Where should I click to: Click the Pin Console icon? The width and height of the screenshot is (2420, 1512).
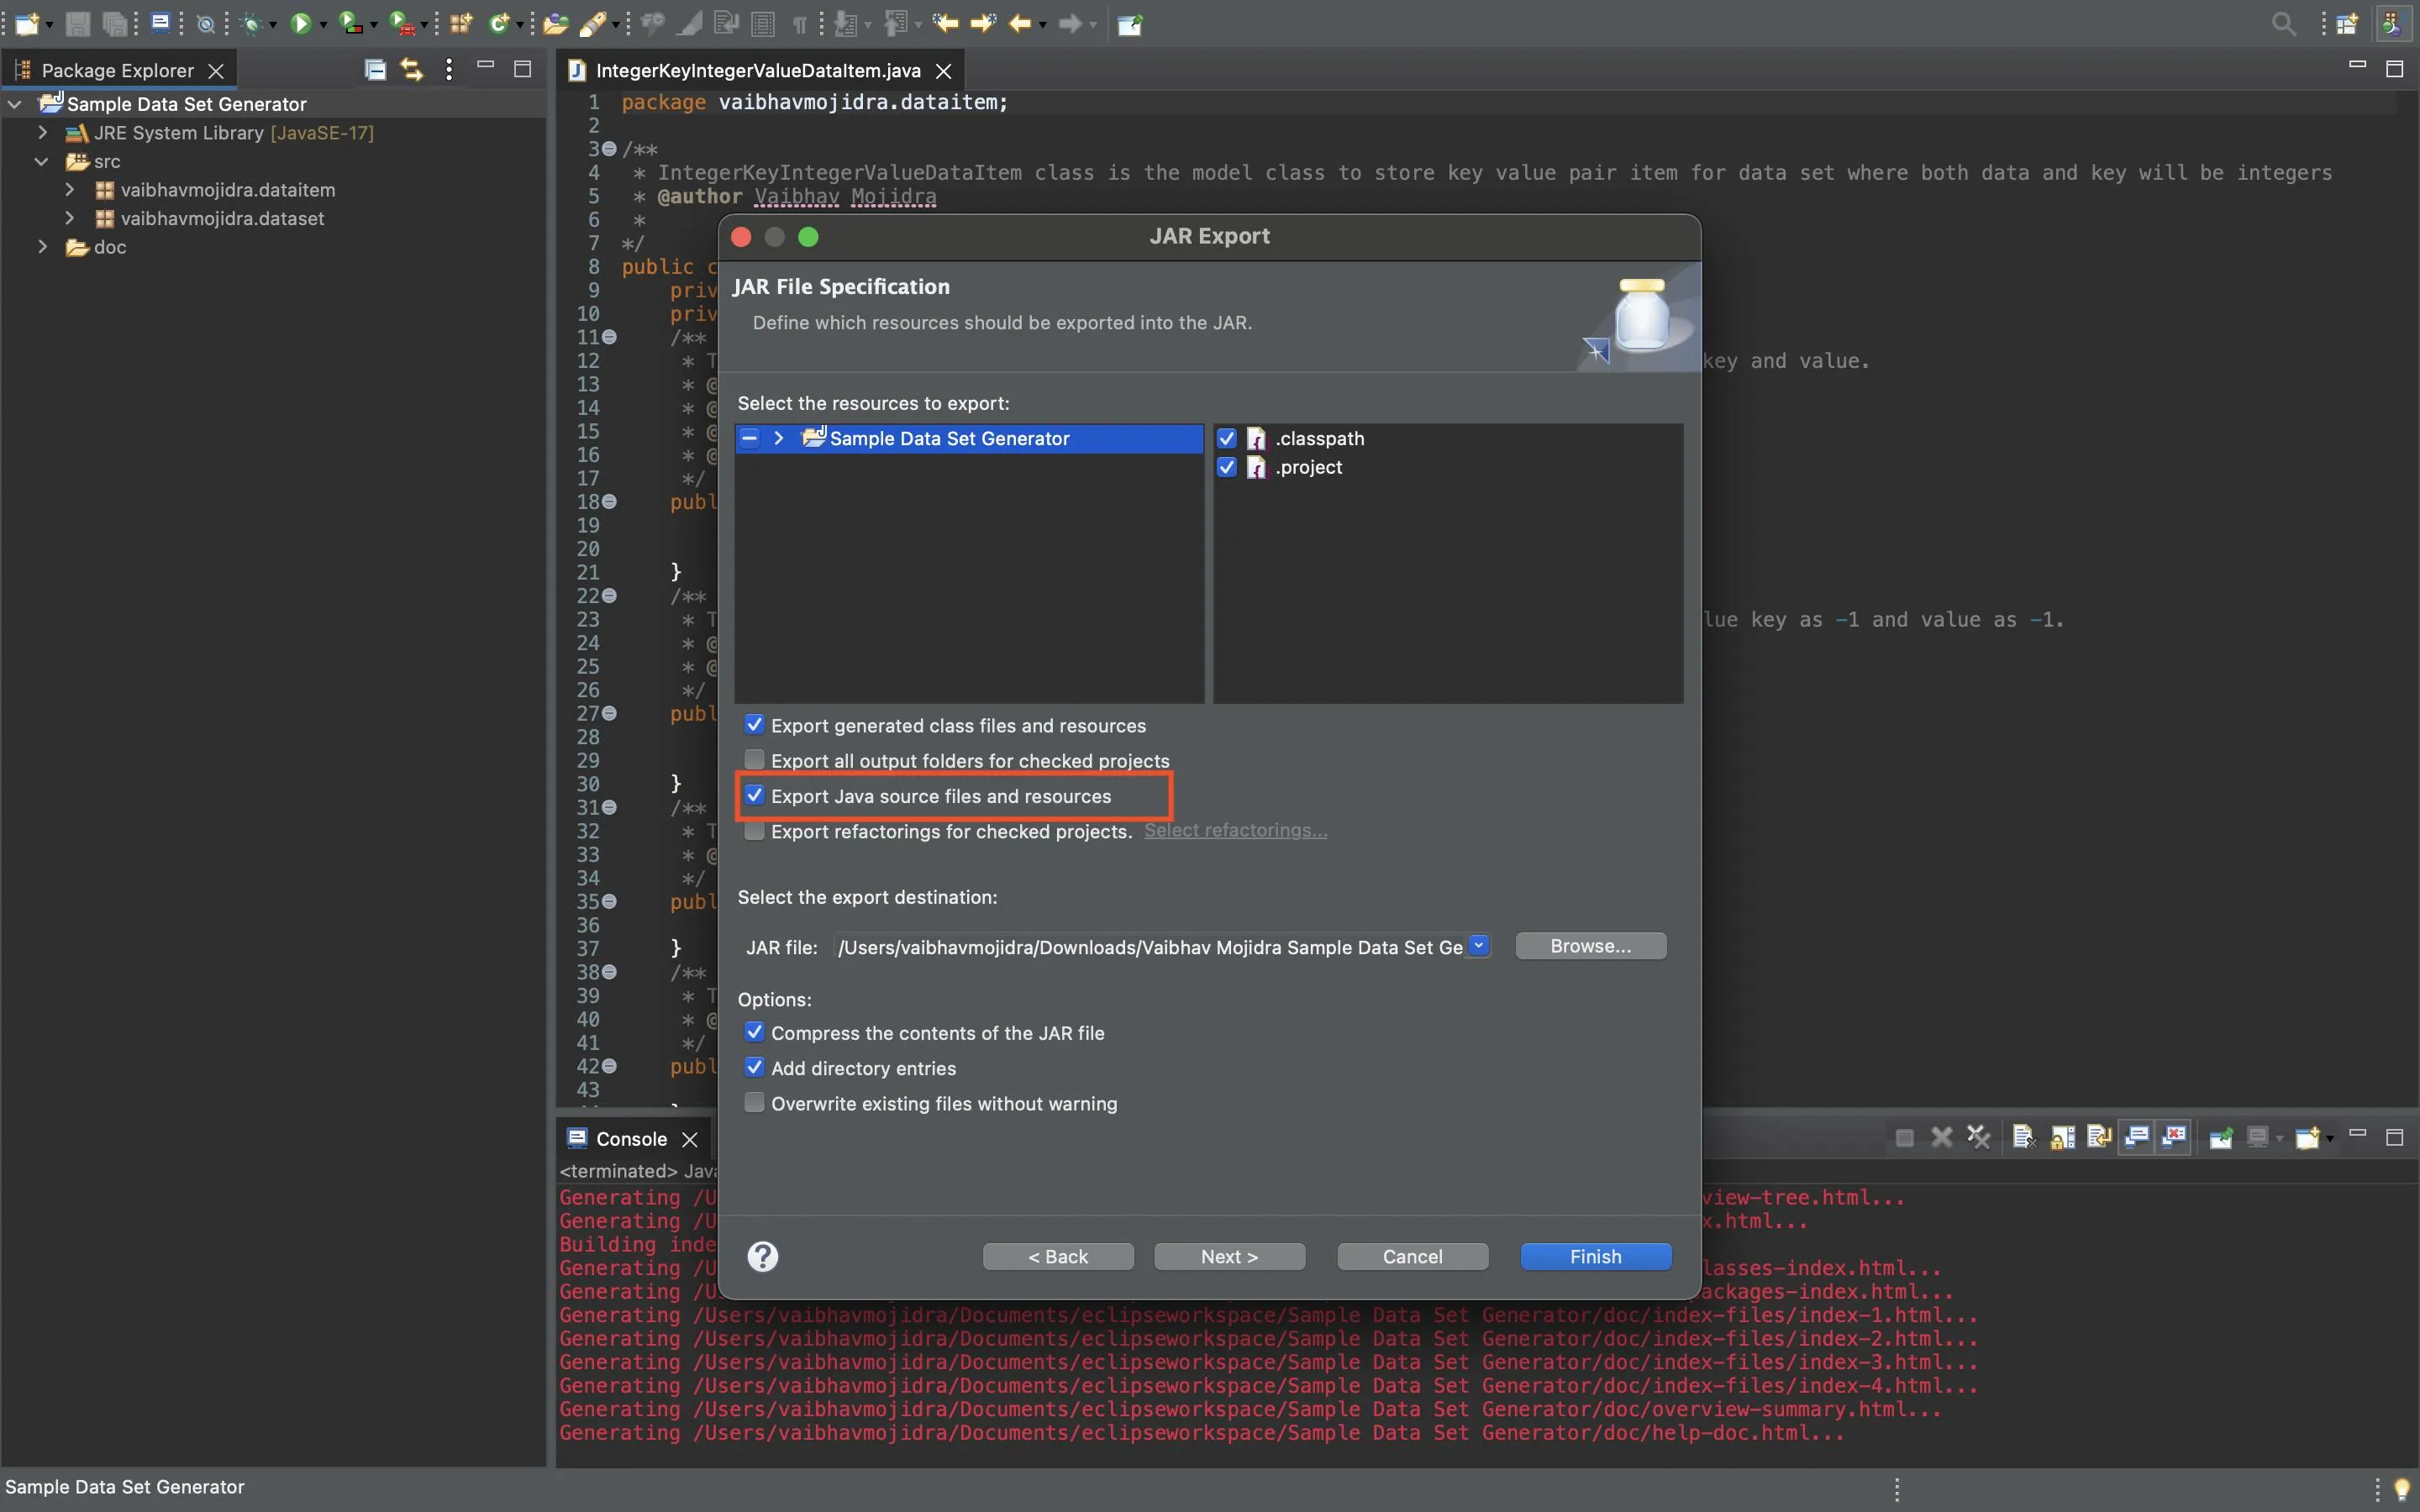(2220, 1137)
